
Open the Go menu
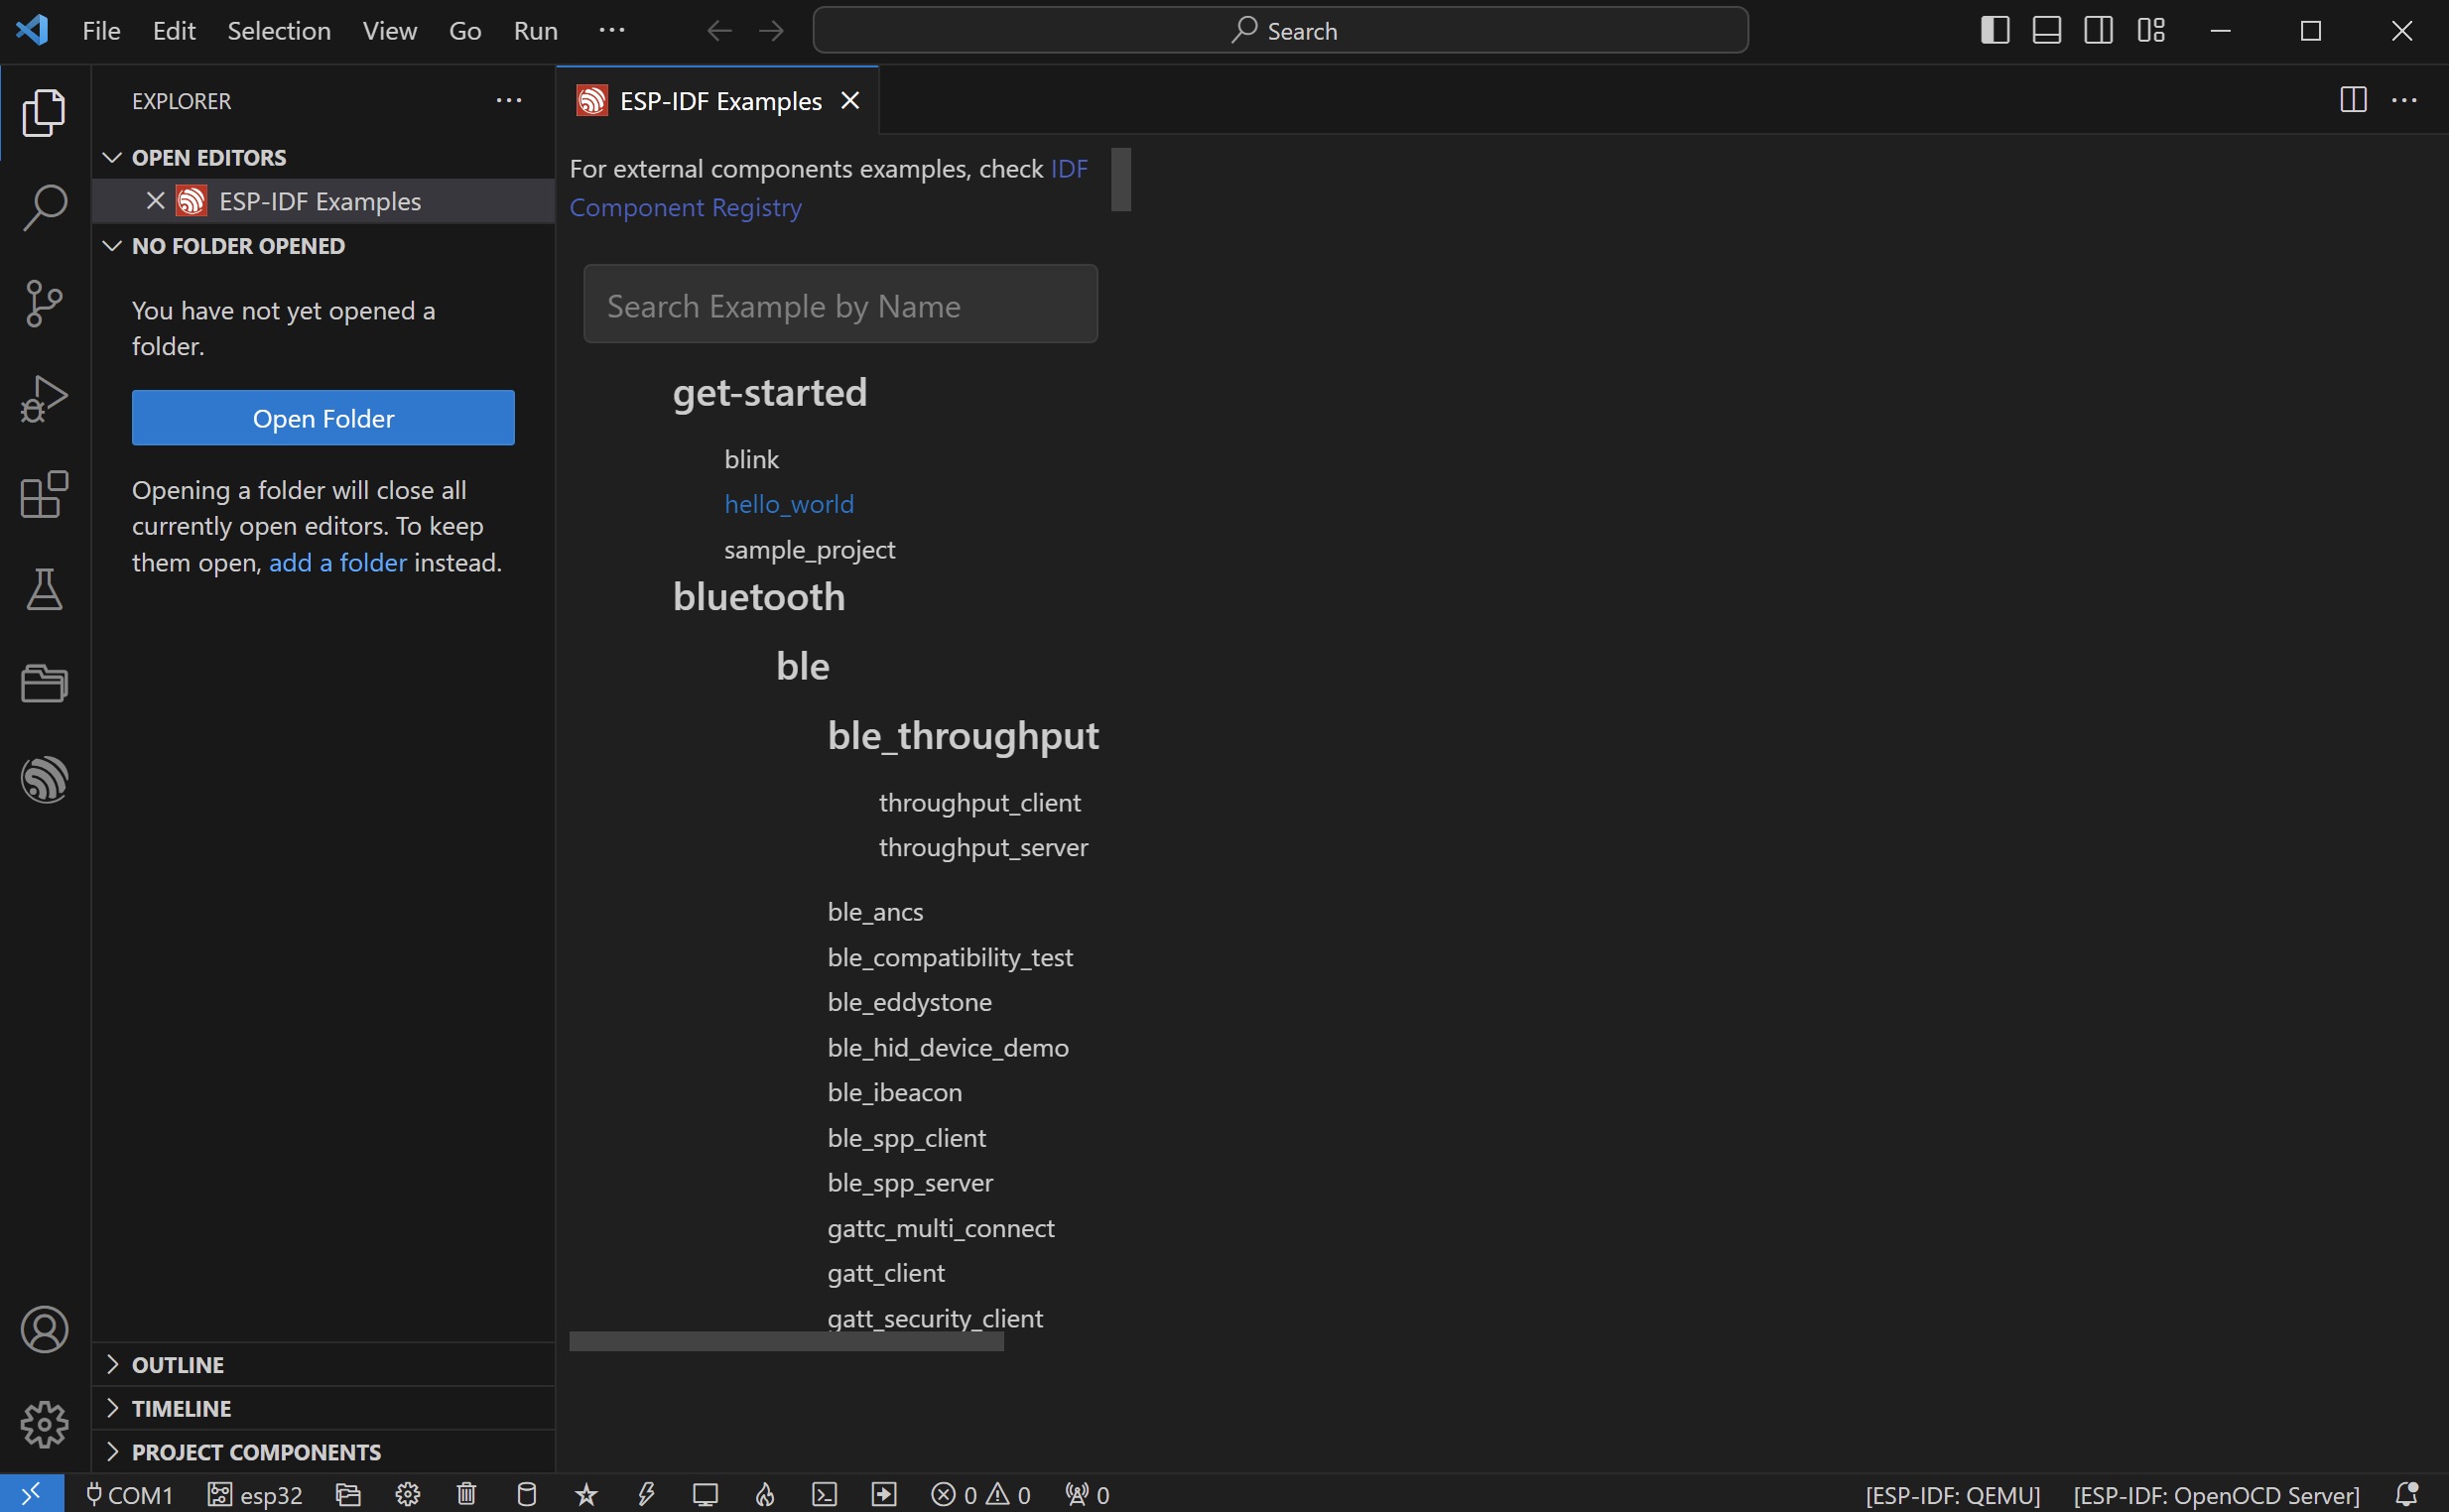click(465, 31)
